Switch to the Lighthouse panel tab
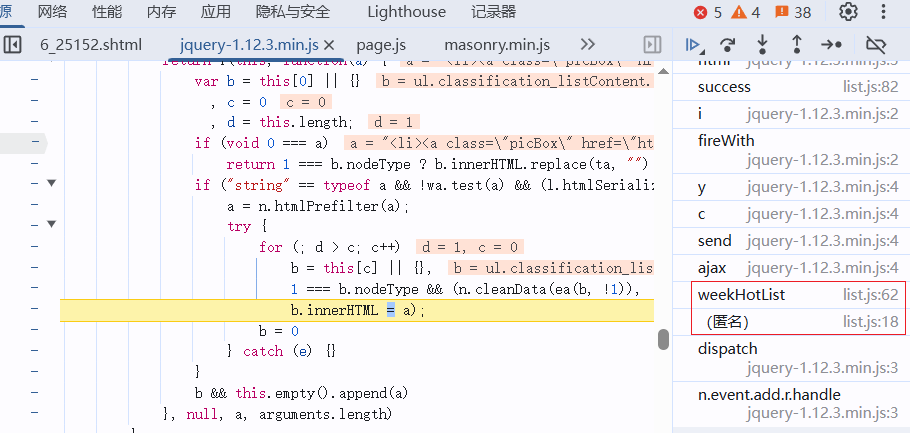Screen dimensions: 910x433 coord(406,12)
